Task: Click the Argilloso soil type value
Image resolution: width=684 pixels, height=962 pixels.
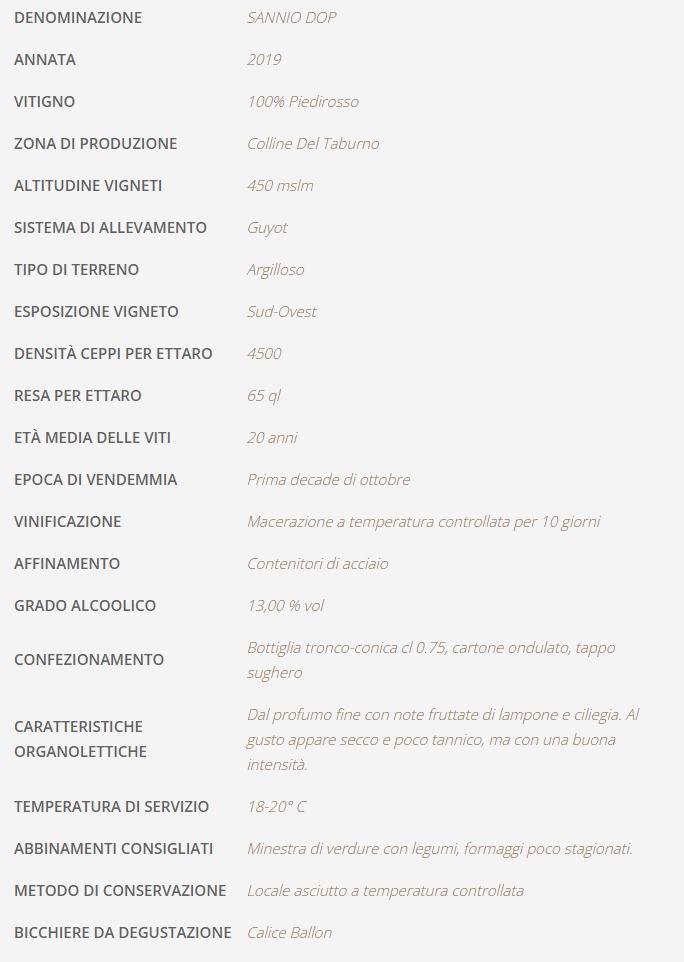Action: coord(275,269)
